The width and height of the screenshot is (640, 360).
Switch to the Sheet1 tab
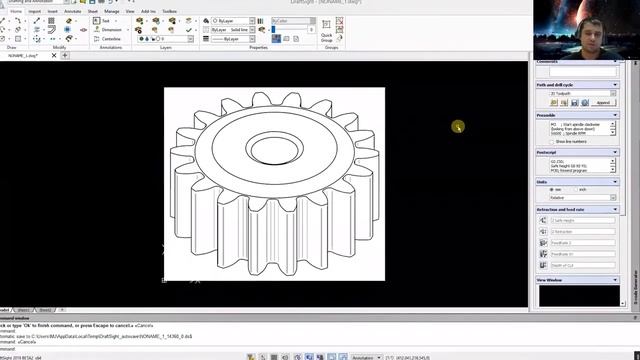pyautogui.click(x=23, y=310)
